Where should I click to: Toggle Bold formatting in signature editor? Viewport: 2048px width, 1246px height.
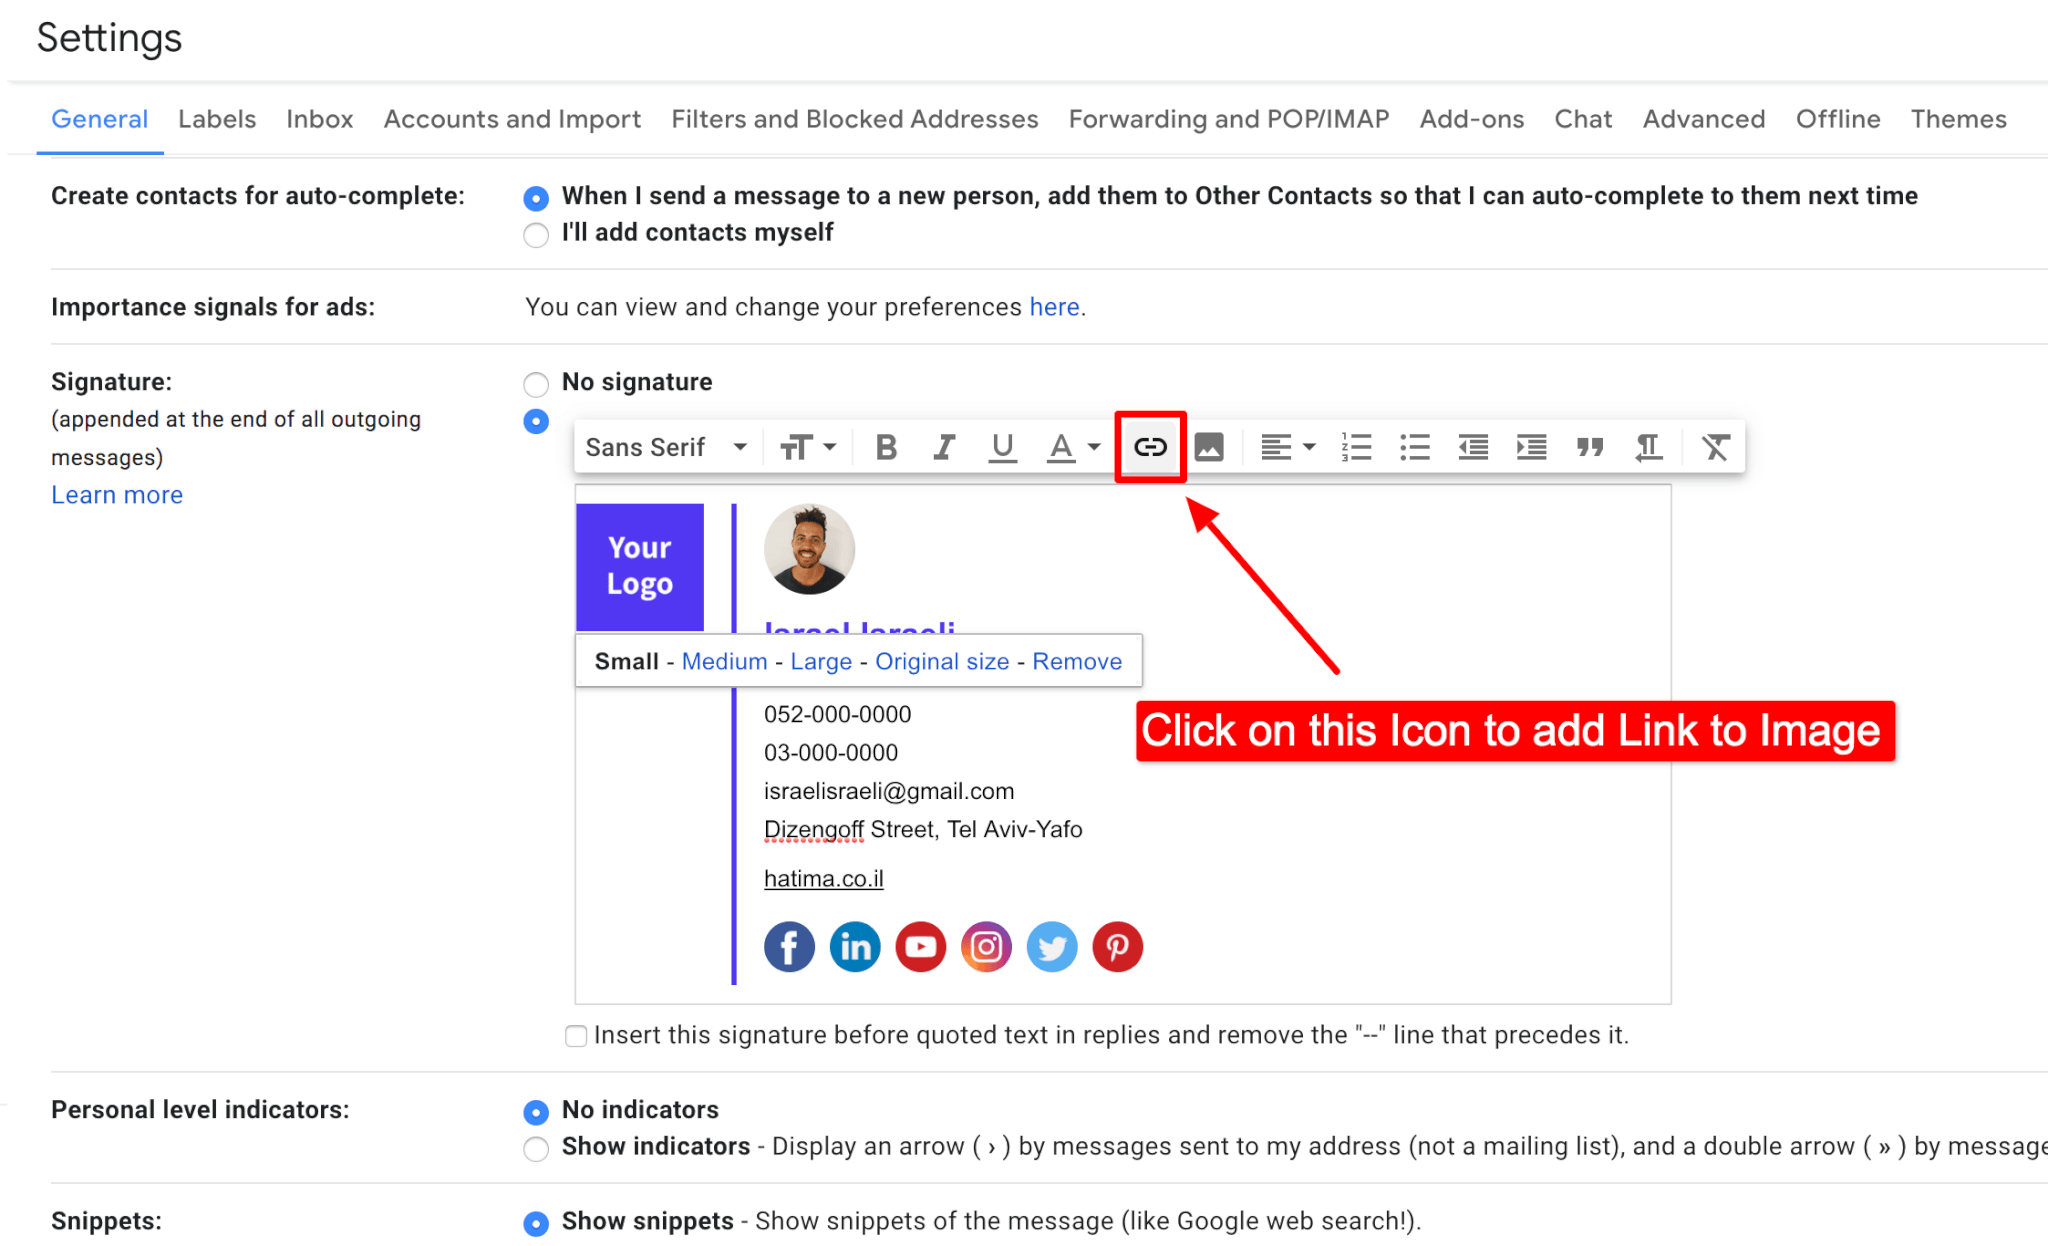pyautogui.click(x=886, y=448)
